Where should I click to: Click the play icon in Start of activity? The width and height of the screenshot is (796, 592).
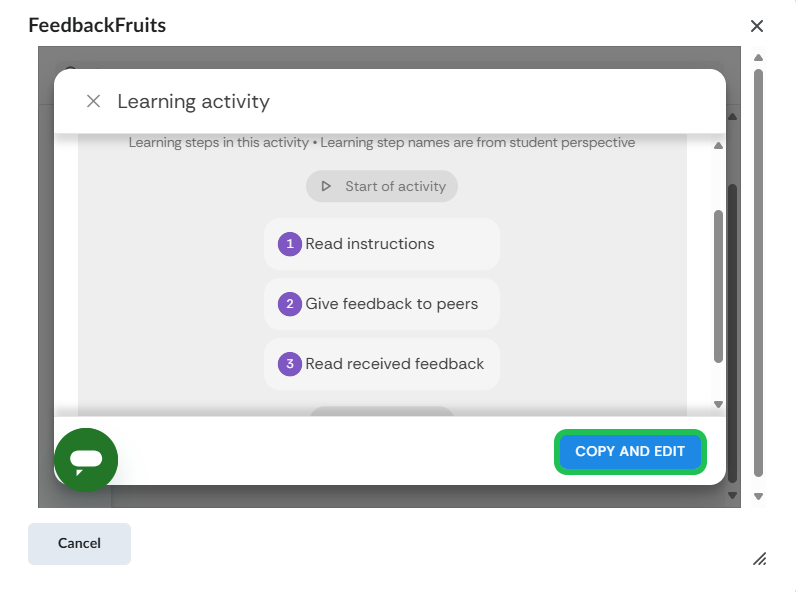click(x=326, y=186)
